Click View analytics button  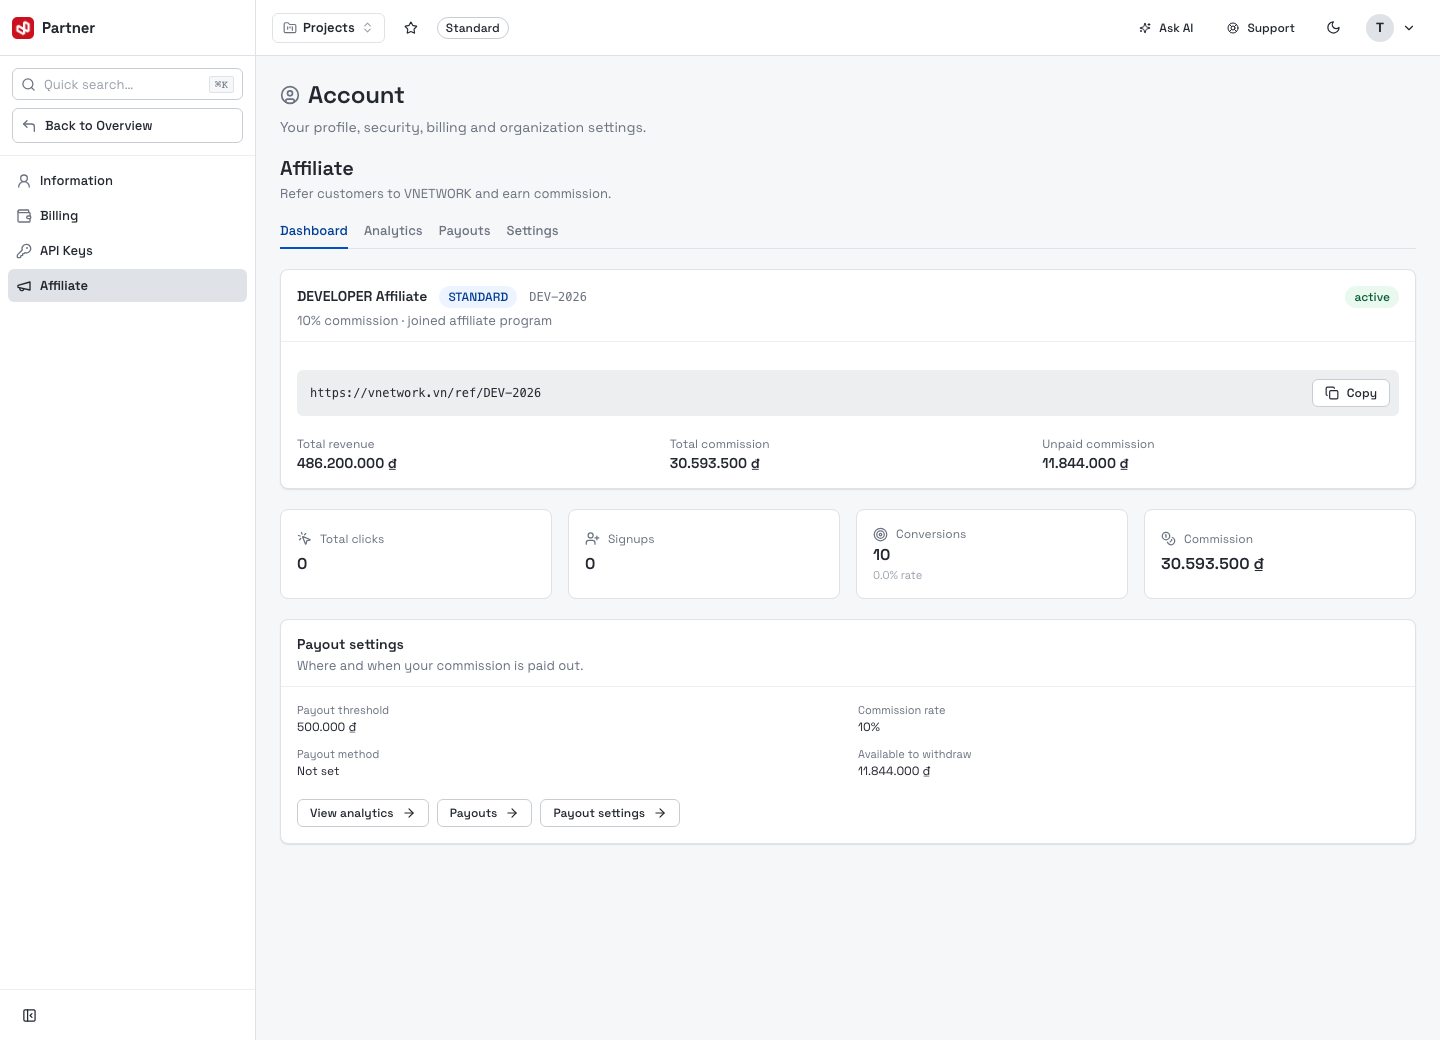(363, 813)
